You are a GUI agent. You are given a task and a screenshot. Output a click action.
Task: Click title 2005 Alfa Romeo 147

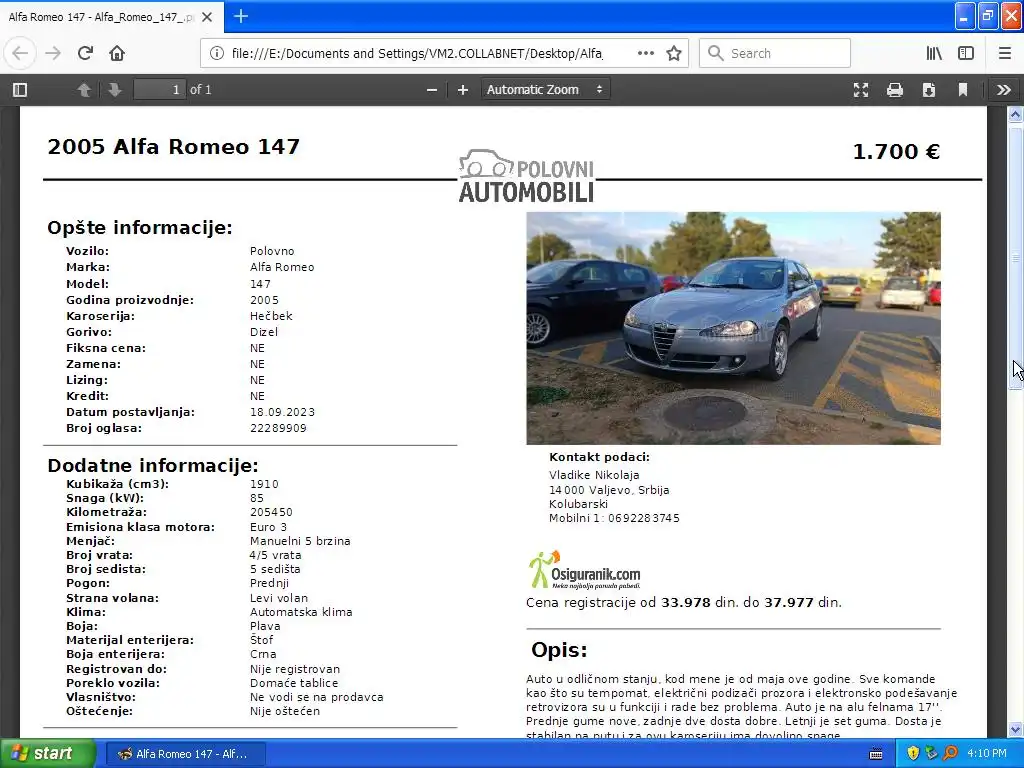(x=174, y=146)
